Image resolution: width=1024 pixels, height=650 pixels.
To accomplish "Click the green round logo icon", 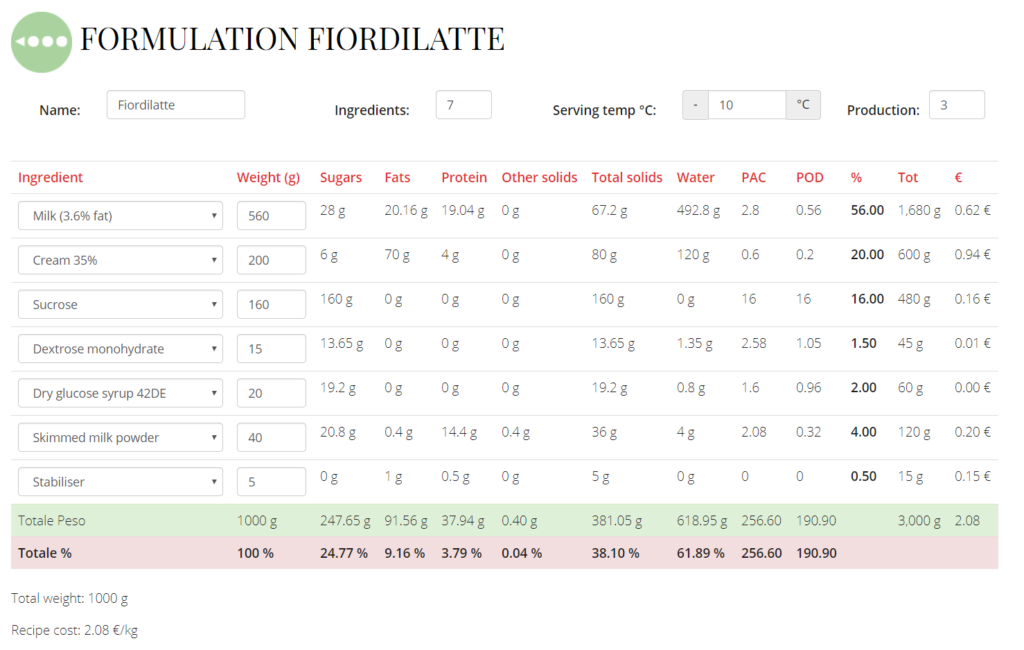I will click(41, 42).
